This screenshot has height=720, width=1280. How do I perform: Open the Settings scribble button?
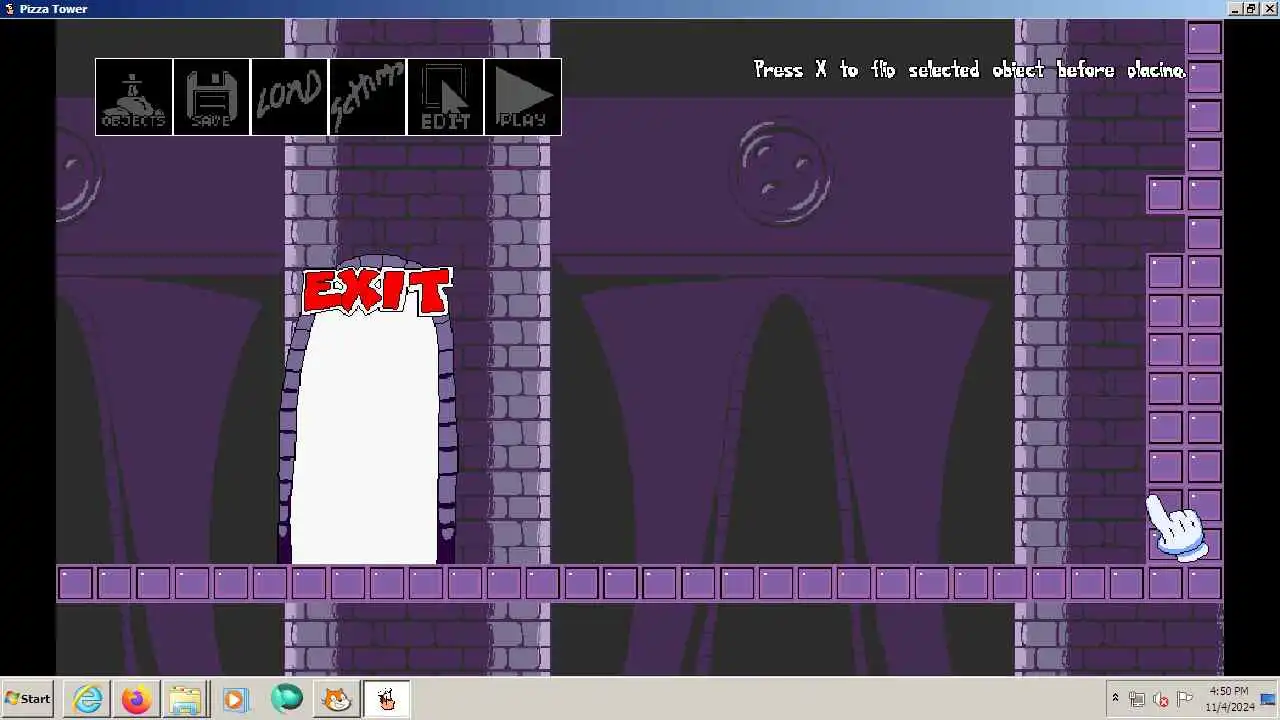coord(367,97)
